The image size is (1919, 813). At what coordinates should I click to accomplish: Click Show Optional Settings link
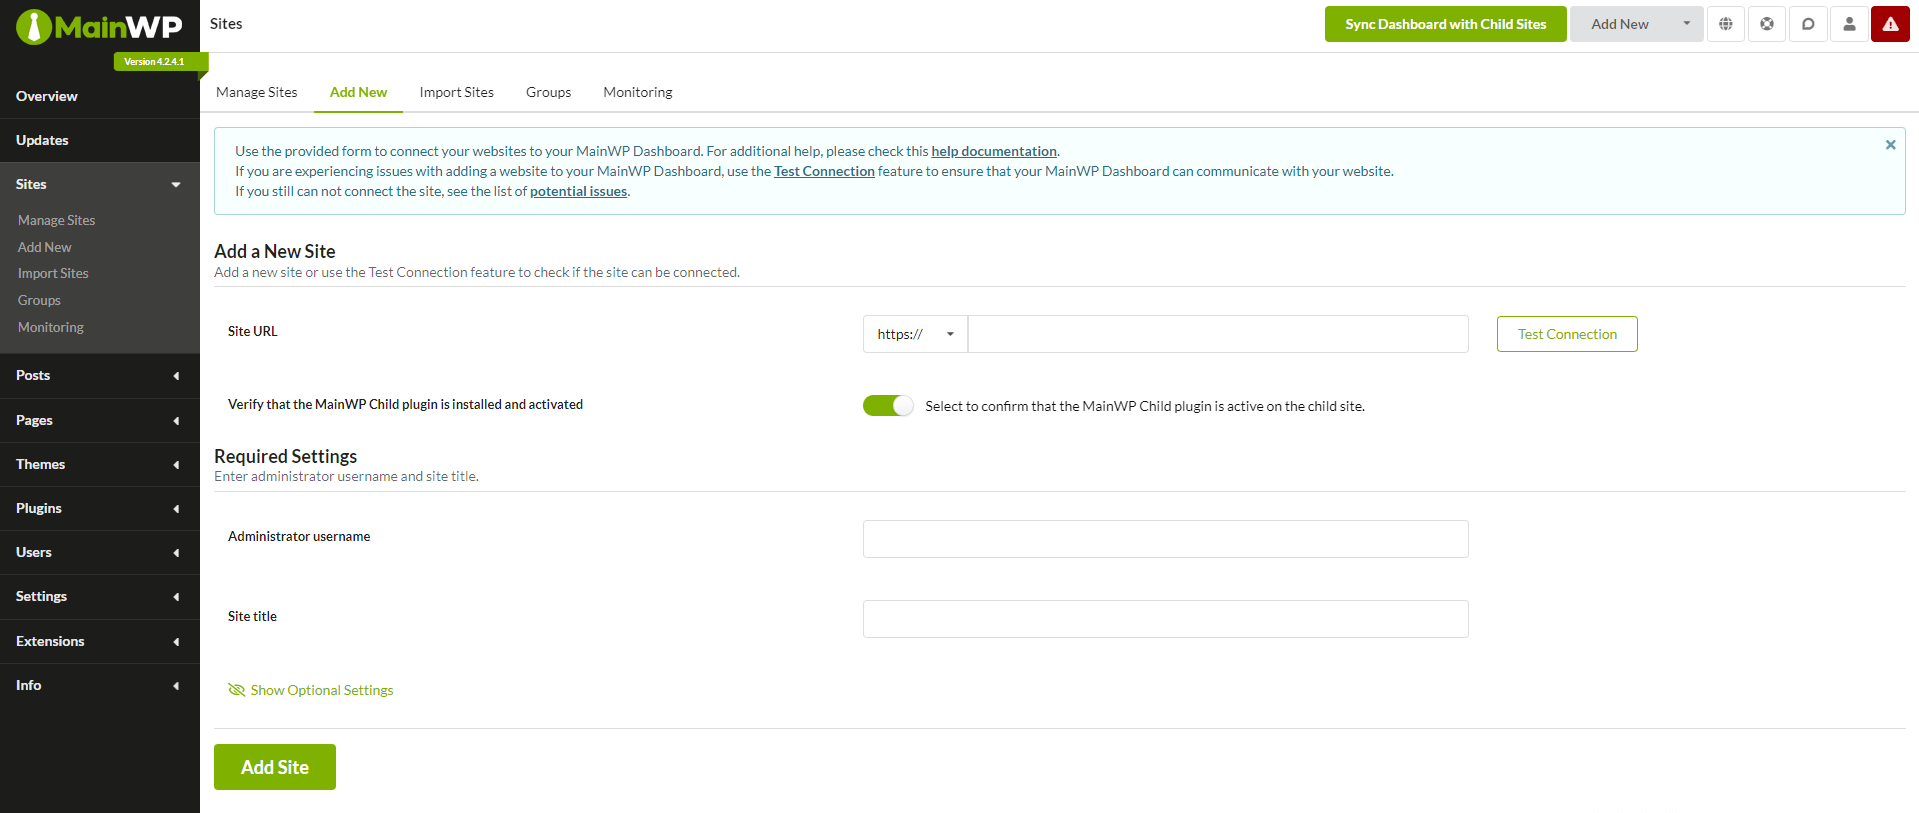(322, 690)
